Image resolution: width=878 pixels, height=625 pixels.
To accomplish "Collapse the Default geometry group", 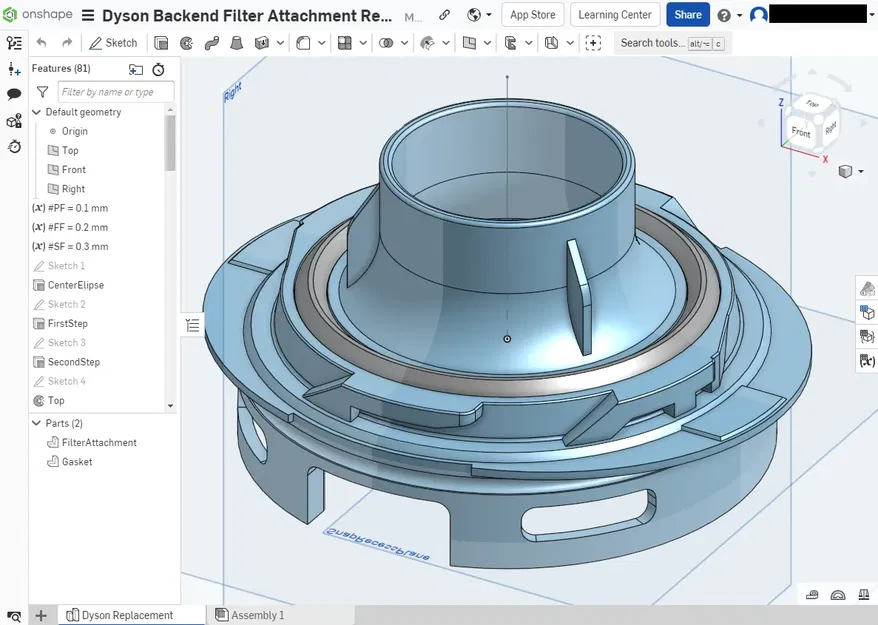I will [x=37, y=112].
